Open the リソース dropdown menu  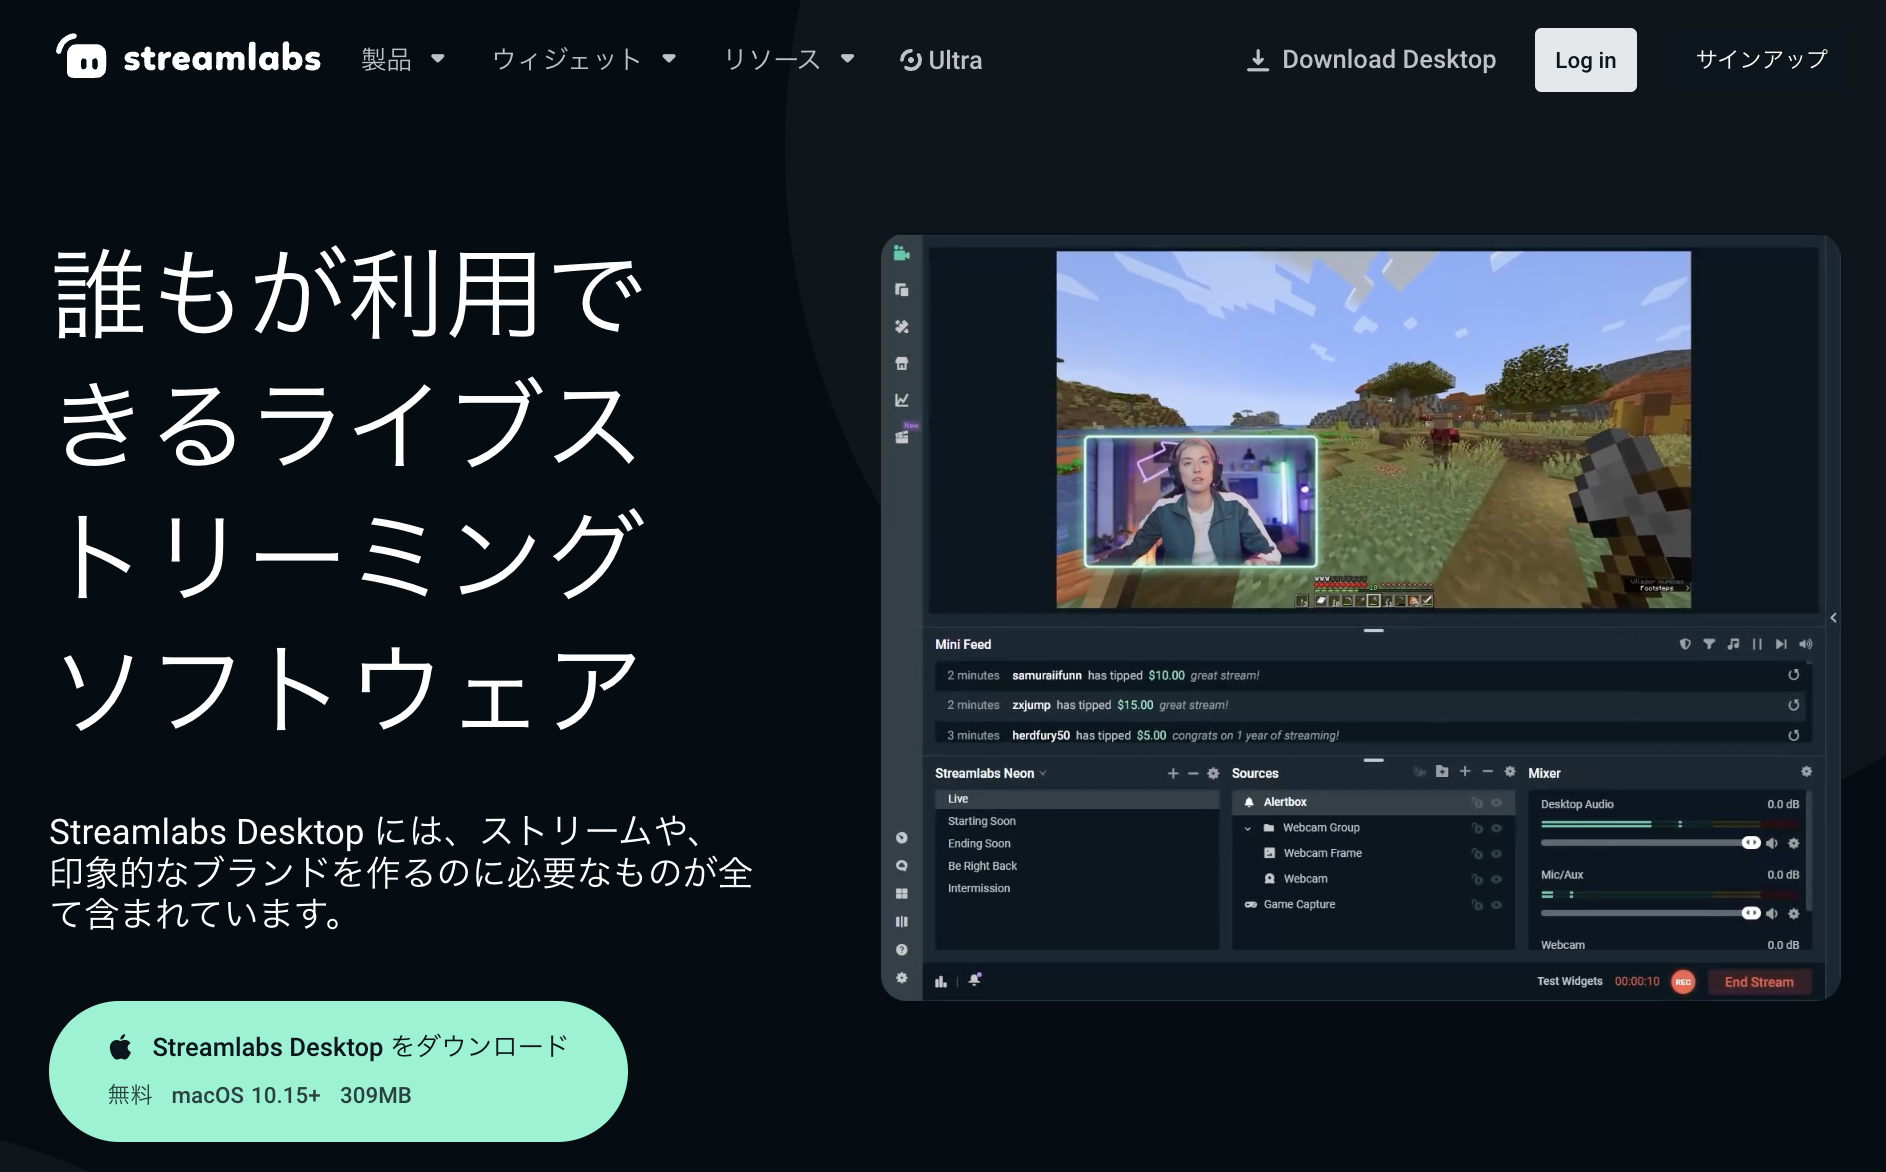tap(789, 60)
